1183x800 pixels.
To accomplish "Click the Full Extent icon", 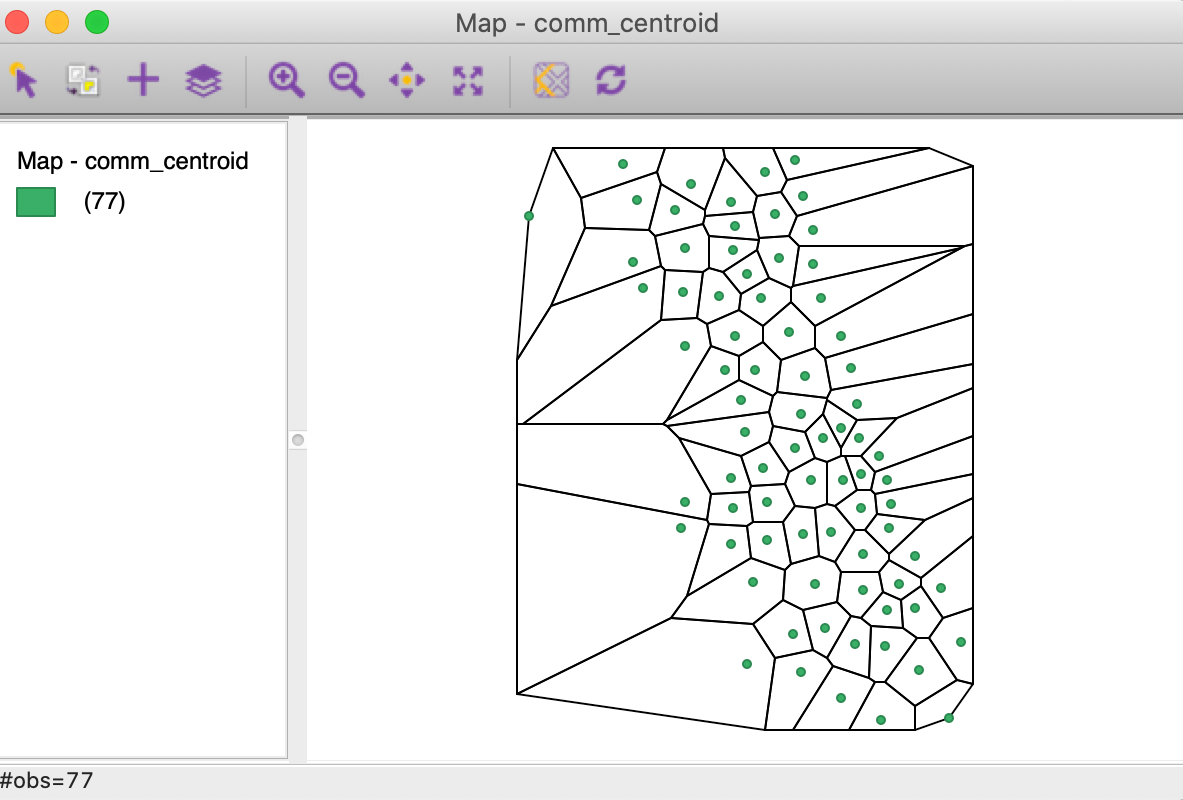I will coord(468,80).
